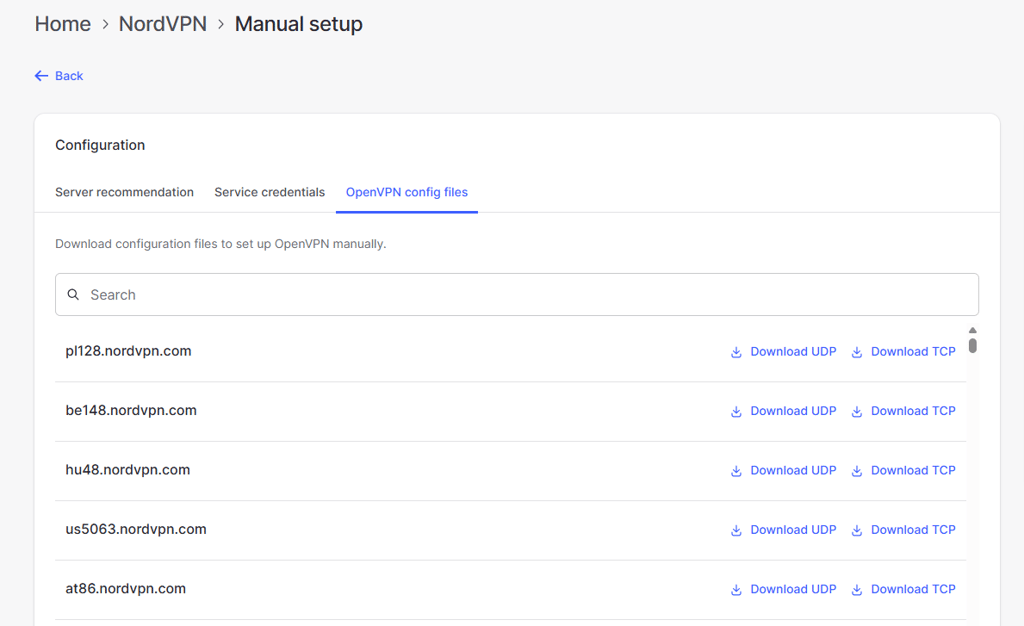Click the download icon beside hu48 Download UDP
Image resolution: width=1024 pixels, height=626 pixels.
pos(736,471)
